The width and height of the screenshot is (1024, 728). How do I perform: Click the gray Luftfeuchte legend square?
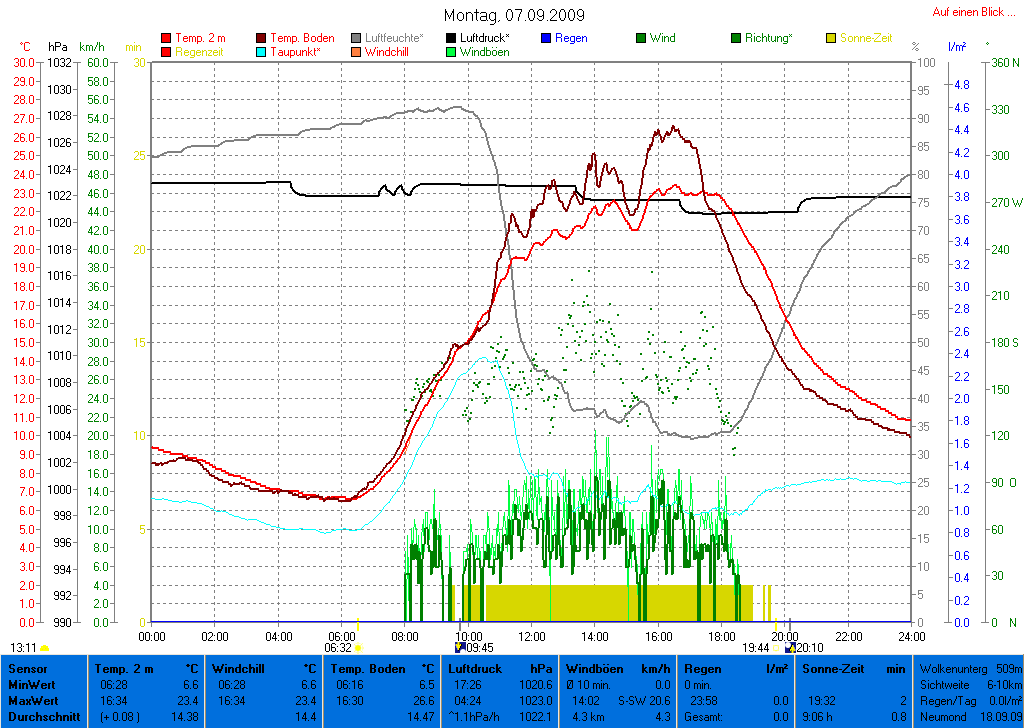[357, 38]
